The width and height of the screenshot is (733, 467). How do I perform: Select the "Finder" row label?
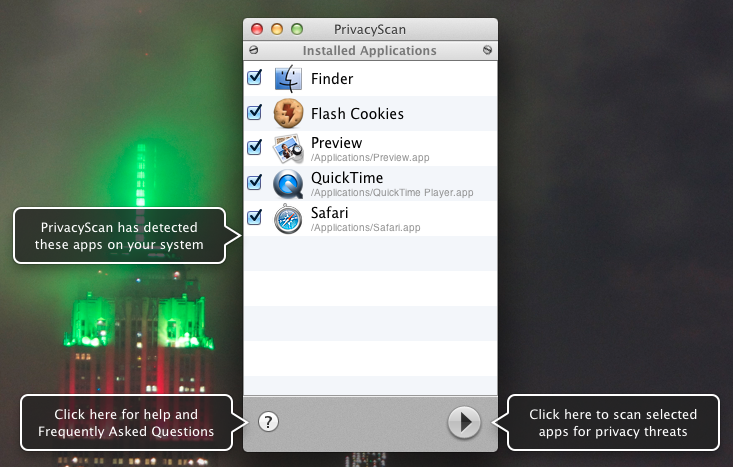point(332,79)
